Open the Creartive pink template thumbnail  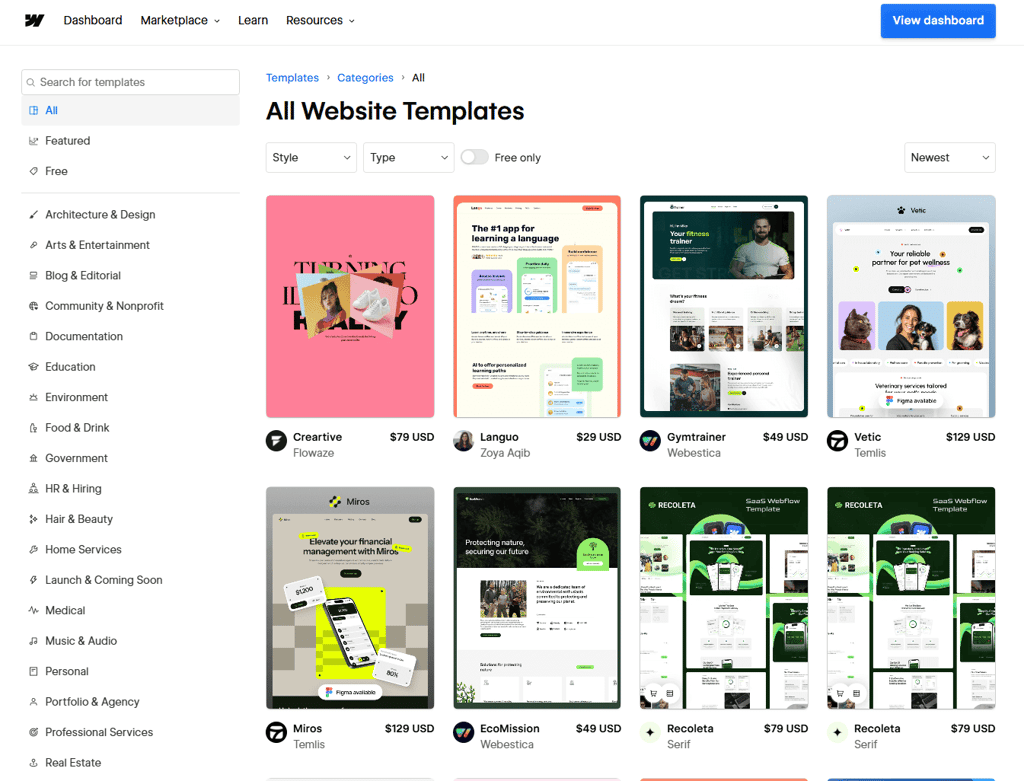coord(350,306)
